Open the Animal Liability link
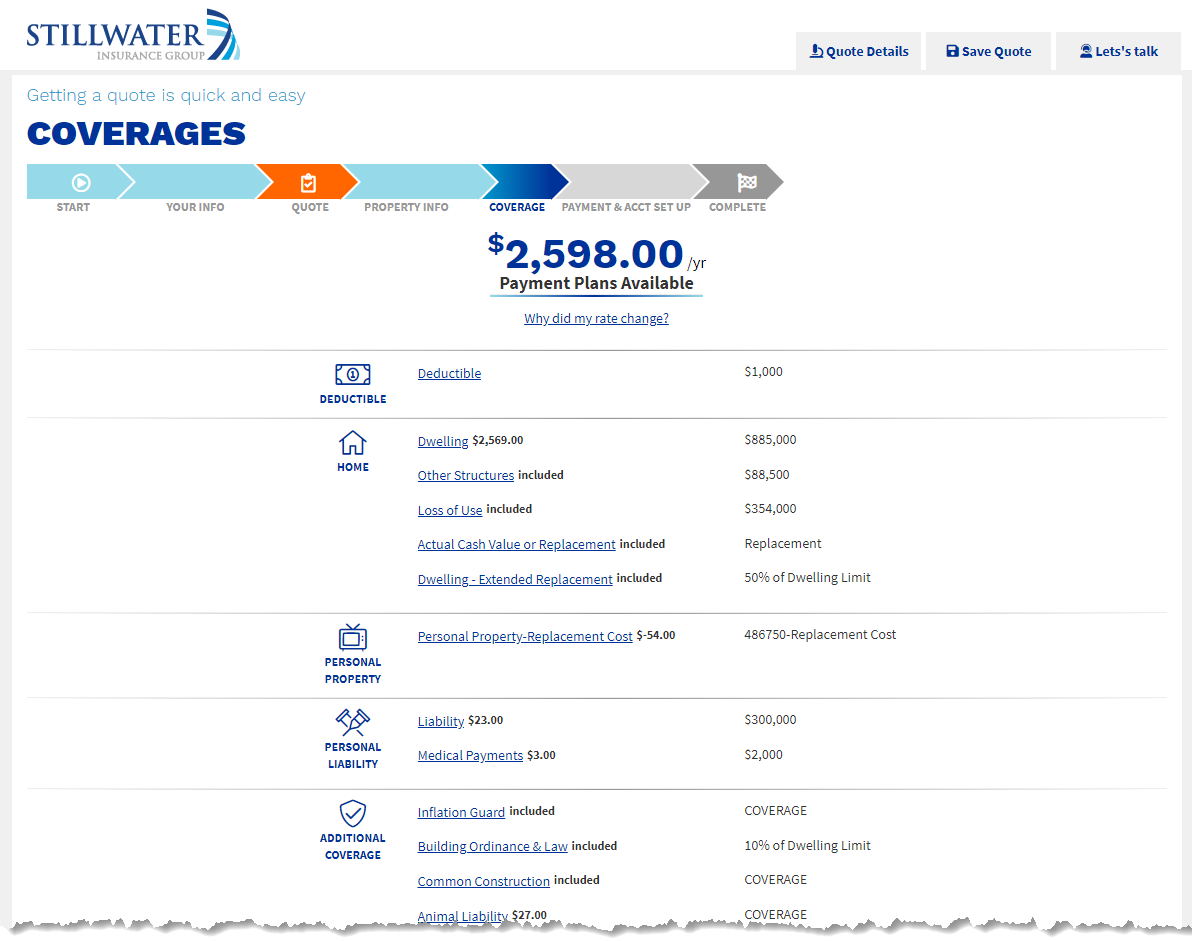 pyautogui.click(x=462, y=916)
